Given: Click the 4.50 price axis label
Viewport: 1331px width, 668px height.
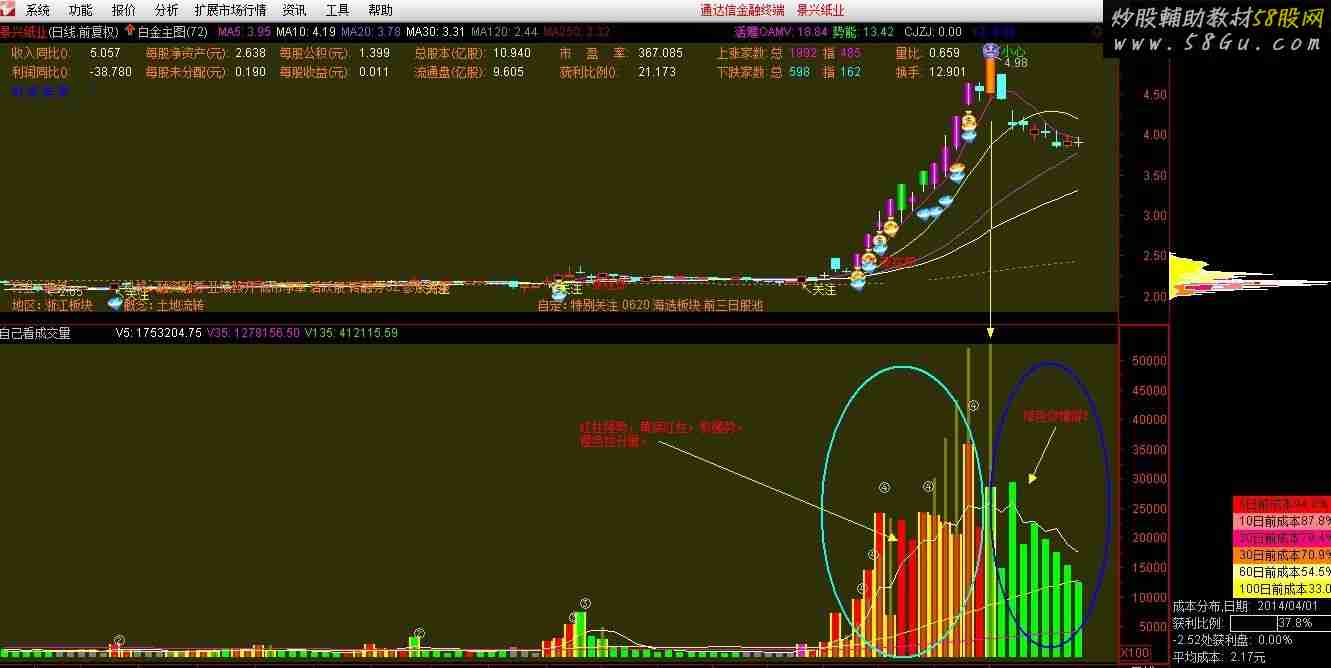Looking at the screenshot, I should (x=1153, y=95).
